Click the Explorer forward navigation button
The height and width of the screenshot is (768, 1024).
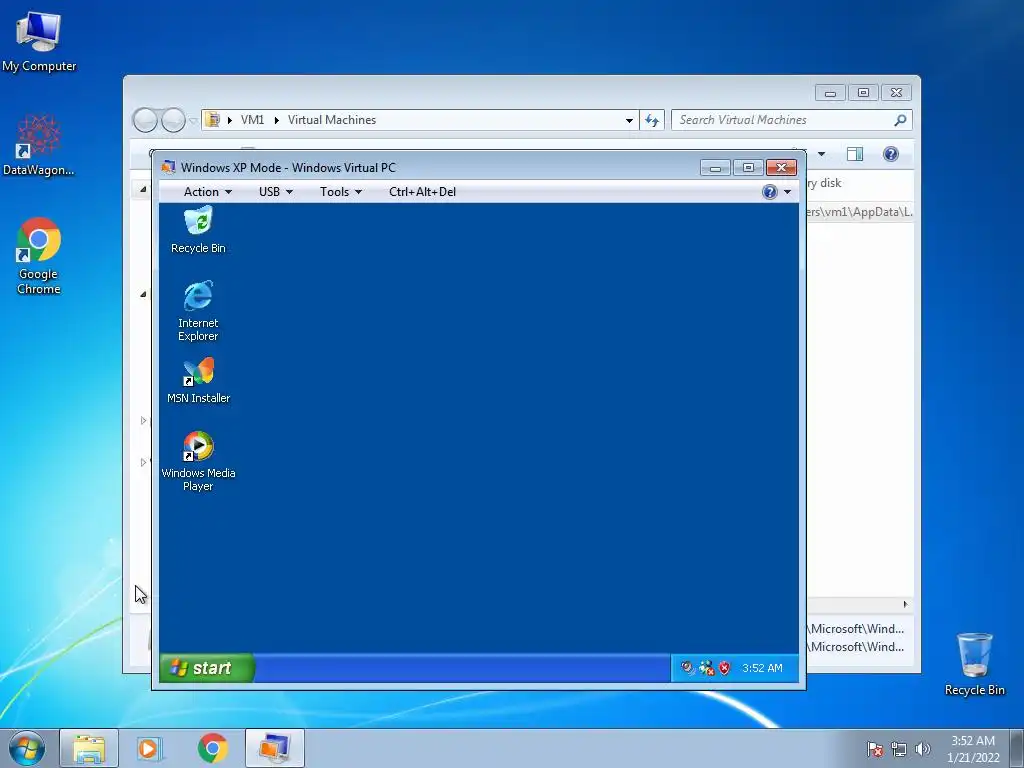click(173, 120)
